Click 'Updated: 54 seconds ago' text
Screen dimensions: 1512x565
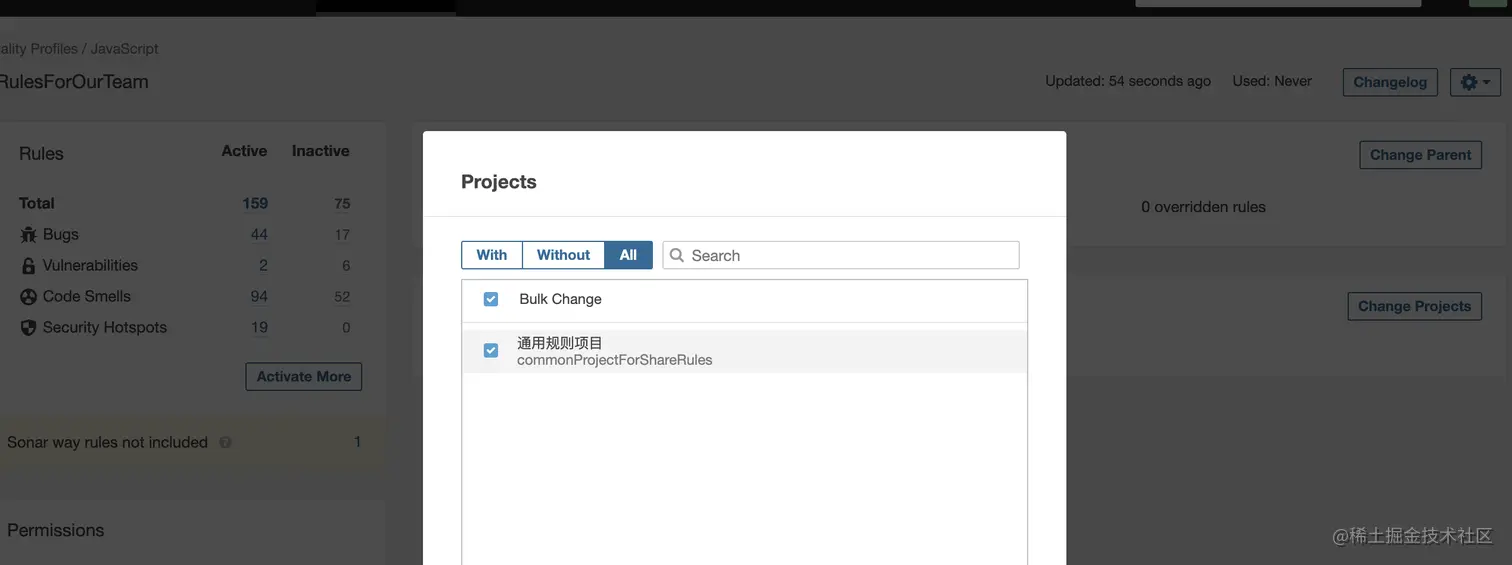1128,81
